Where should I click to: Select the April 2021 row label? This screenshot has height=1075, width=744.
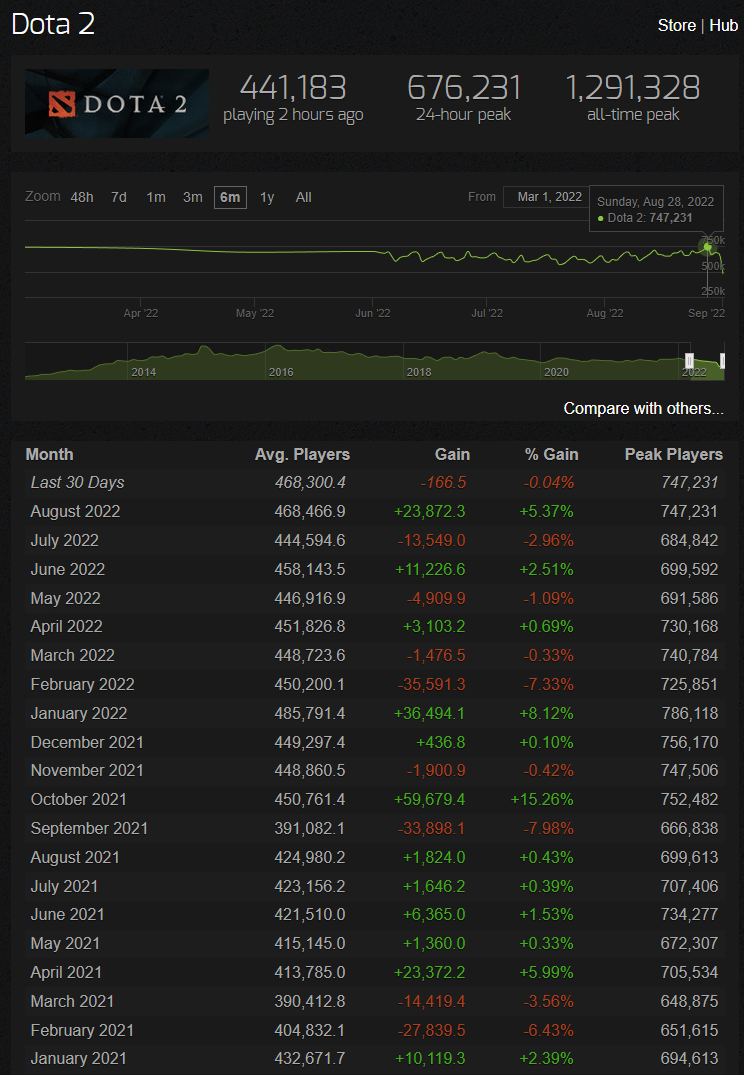click(x=66, y=972)
